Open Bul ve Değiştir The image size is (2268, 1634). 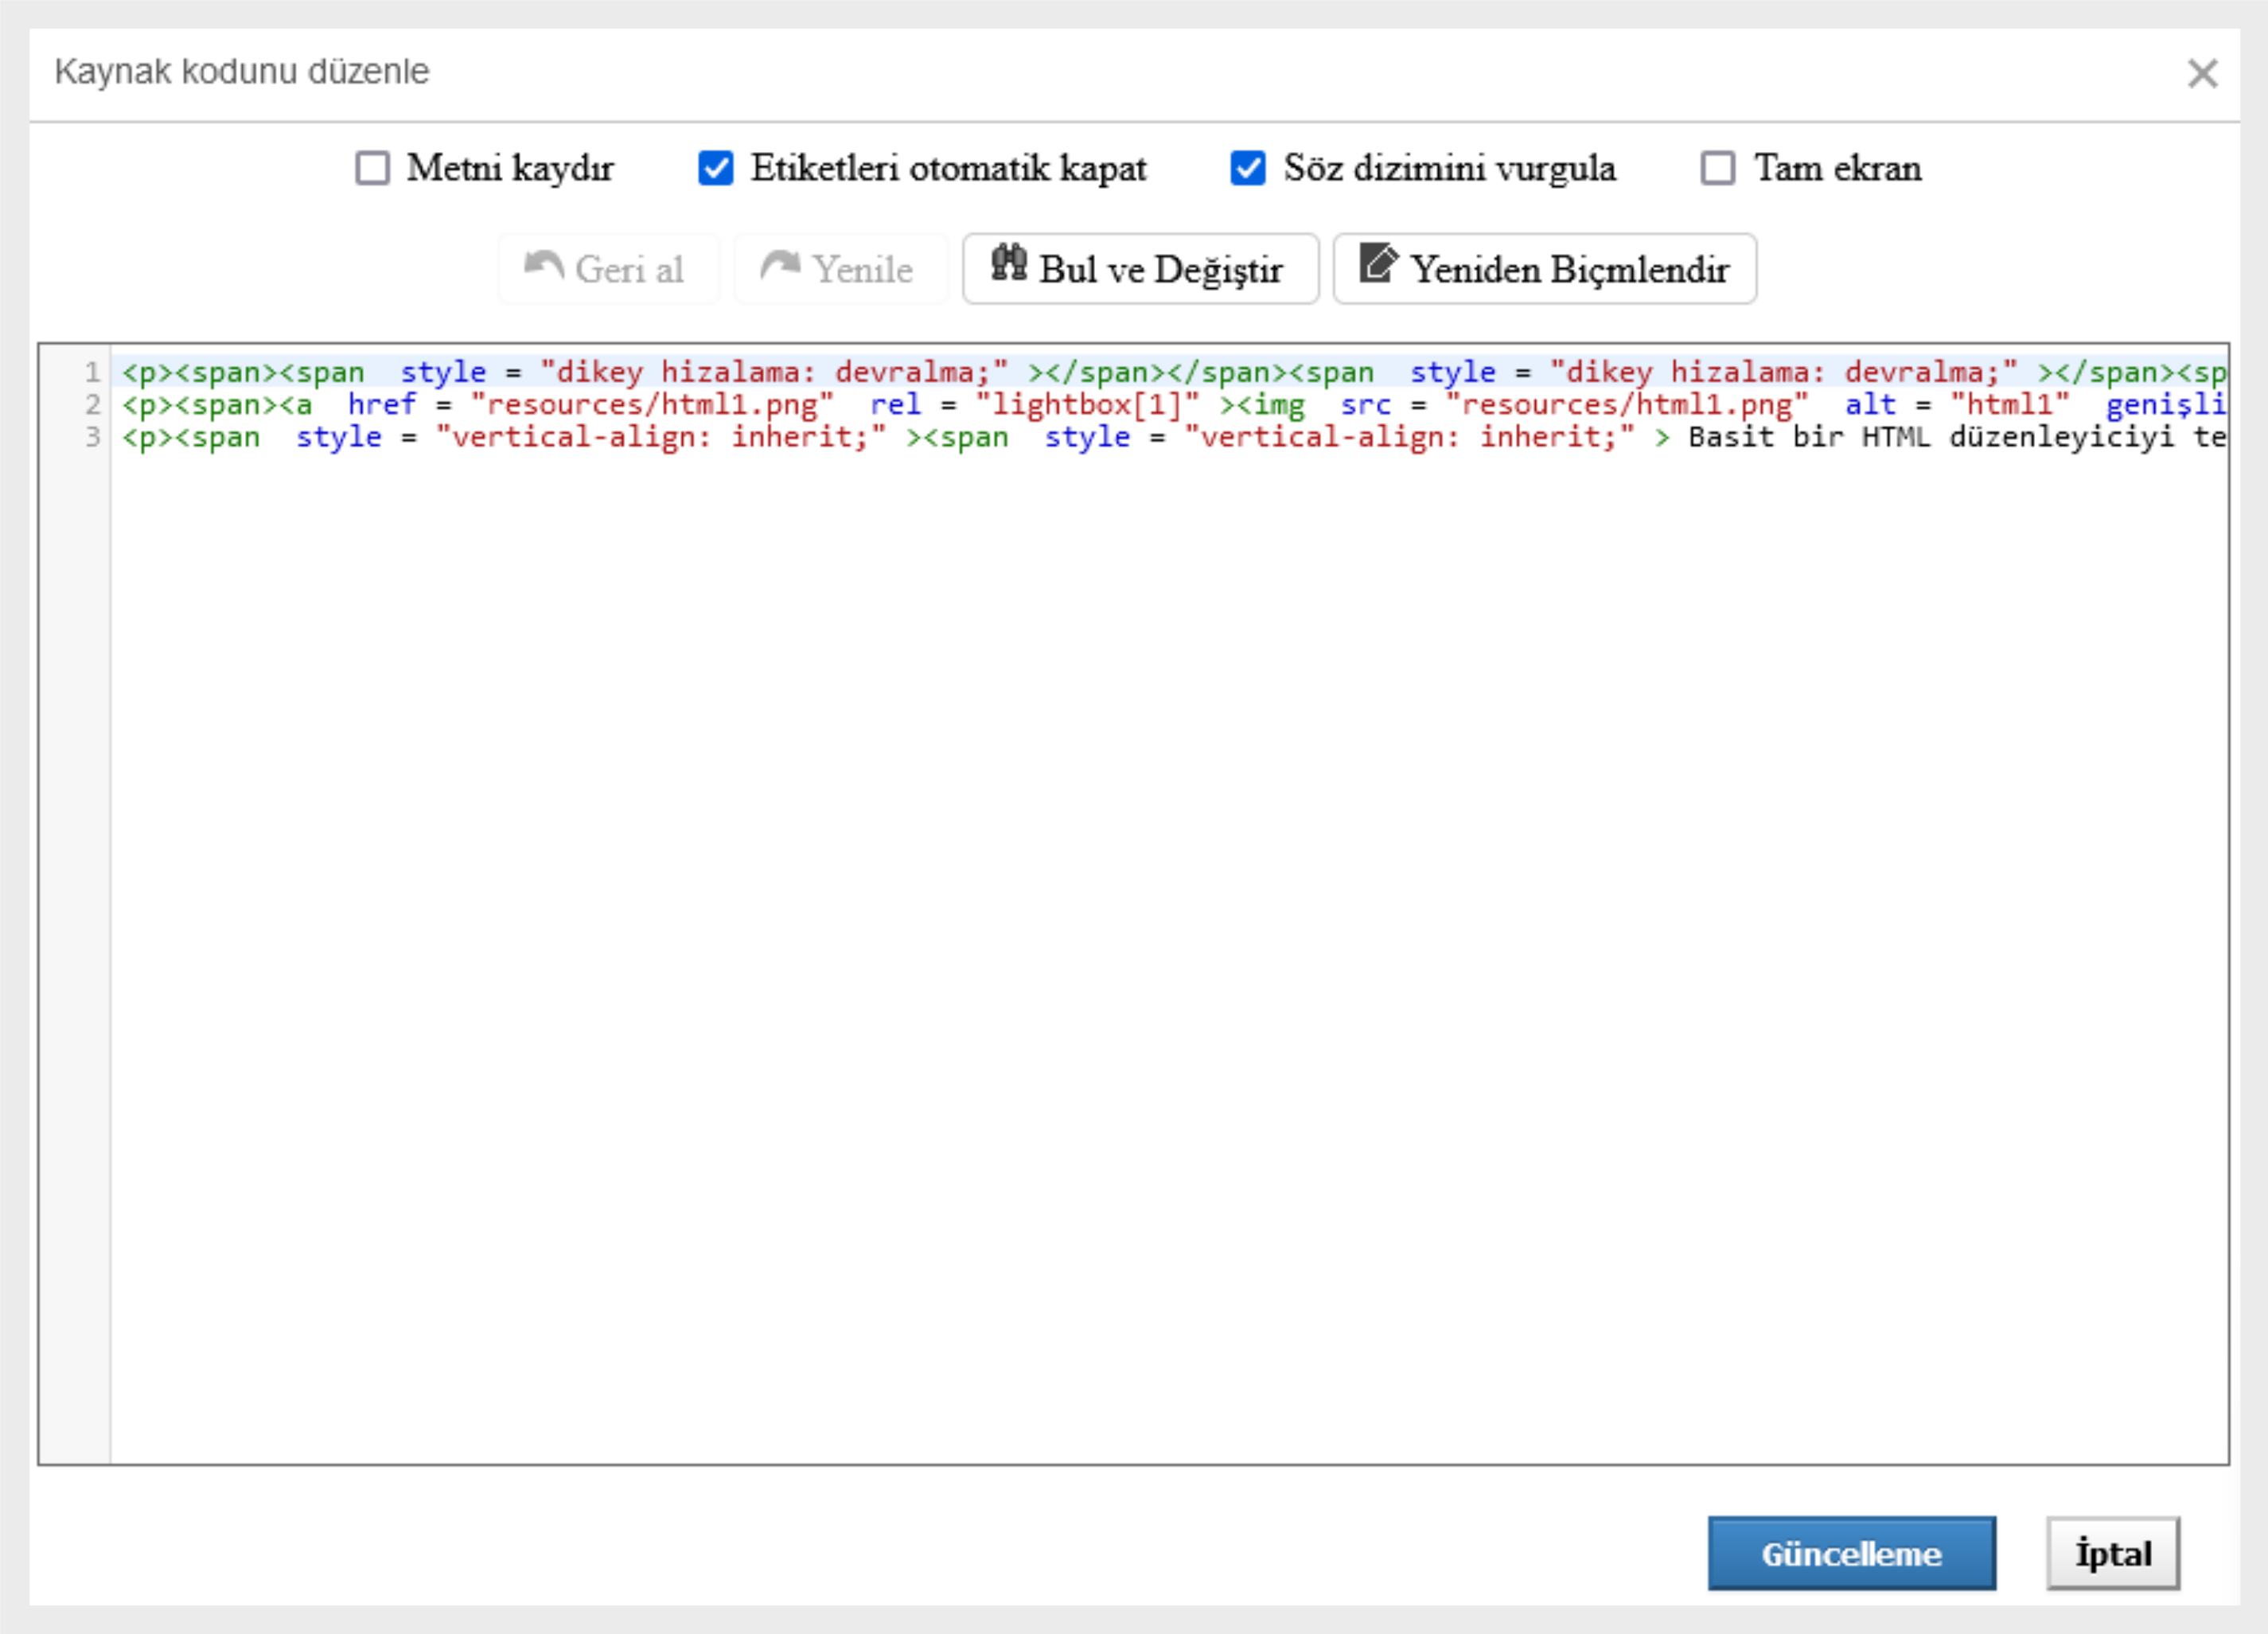tap(1140, 269)
